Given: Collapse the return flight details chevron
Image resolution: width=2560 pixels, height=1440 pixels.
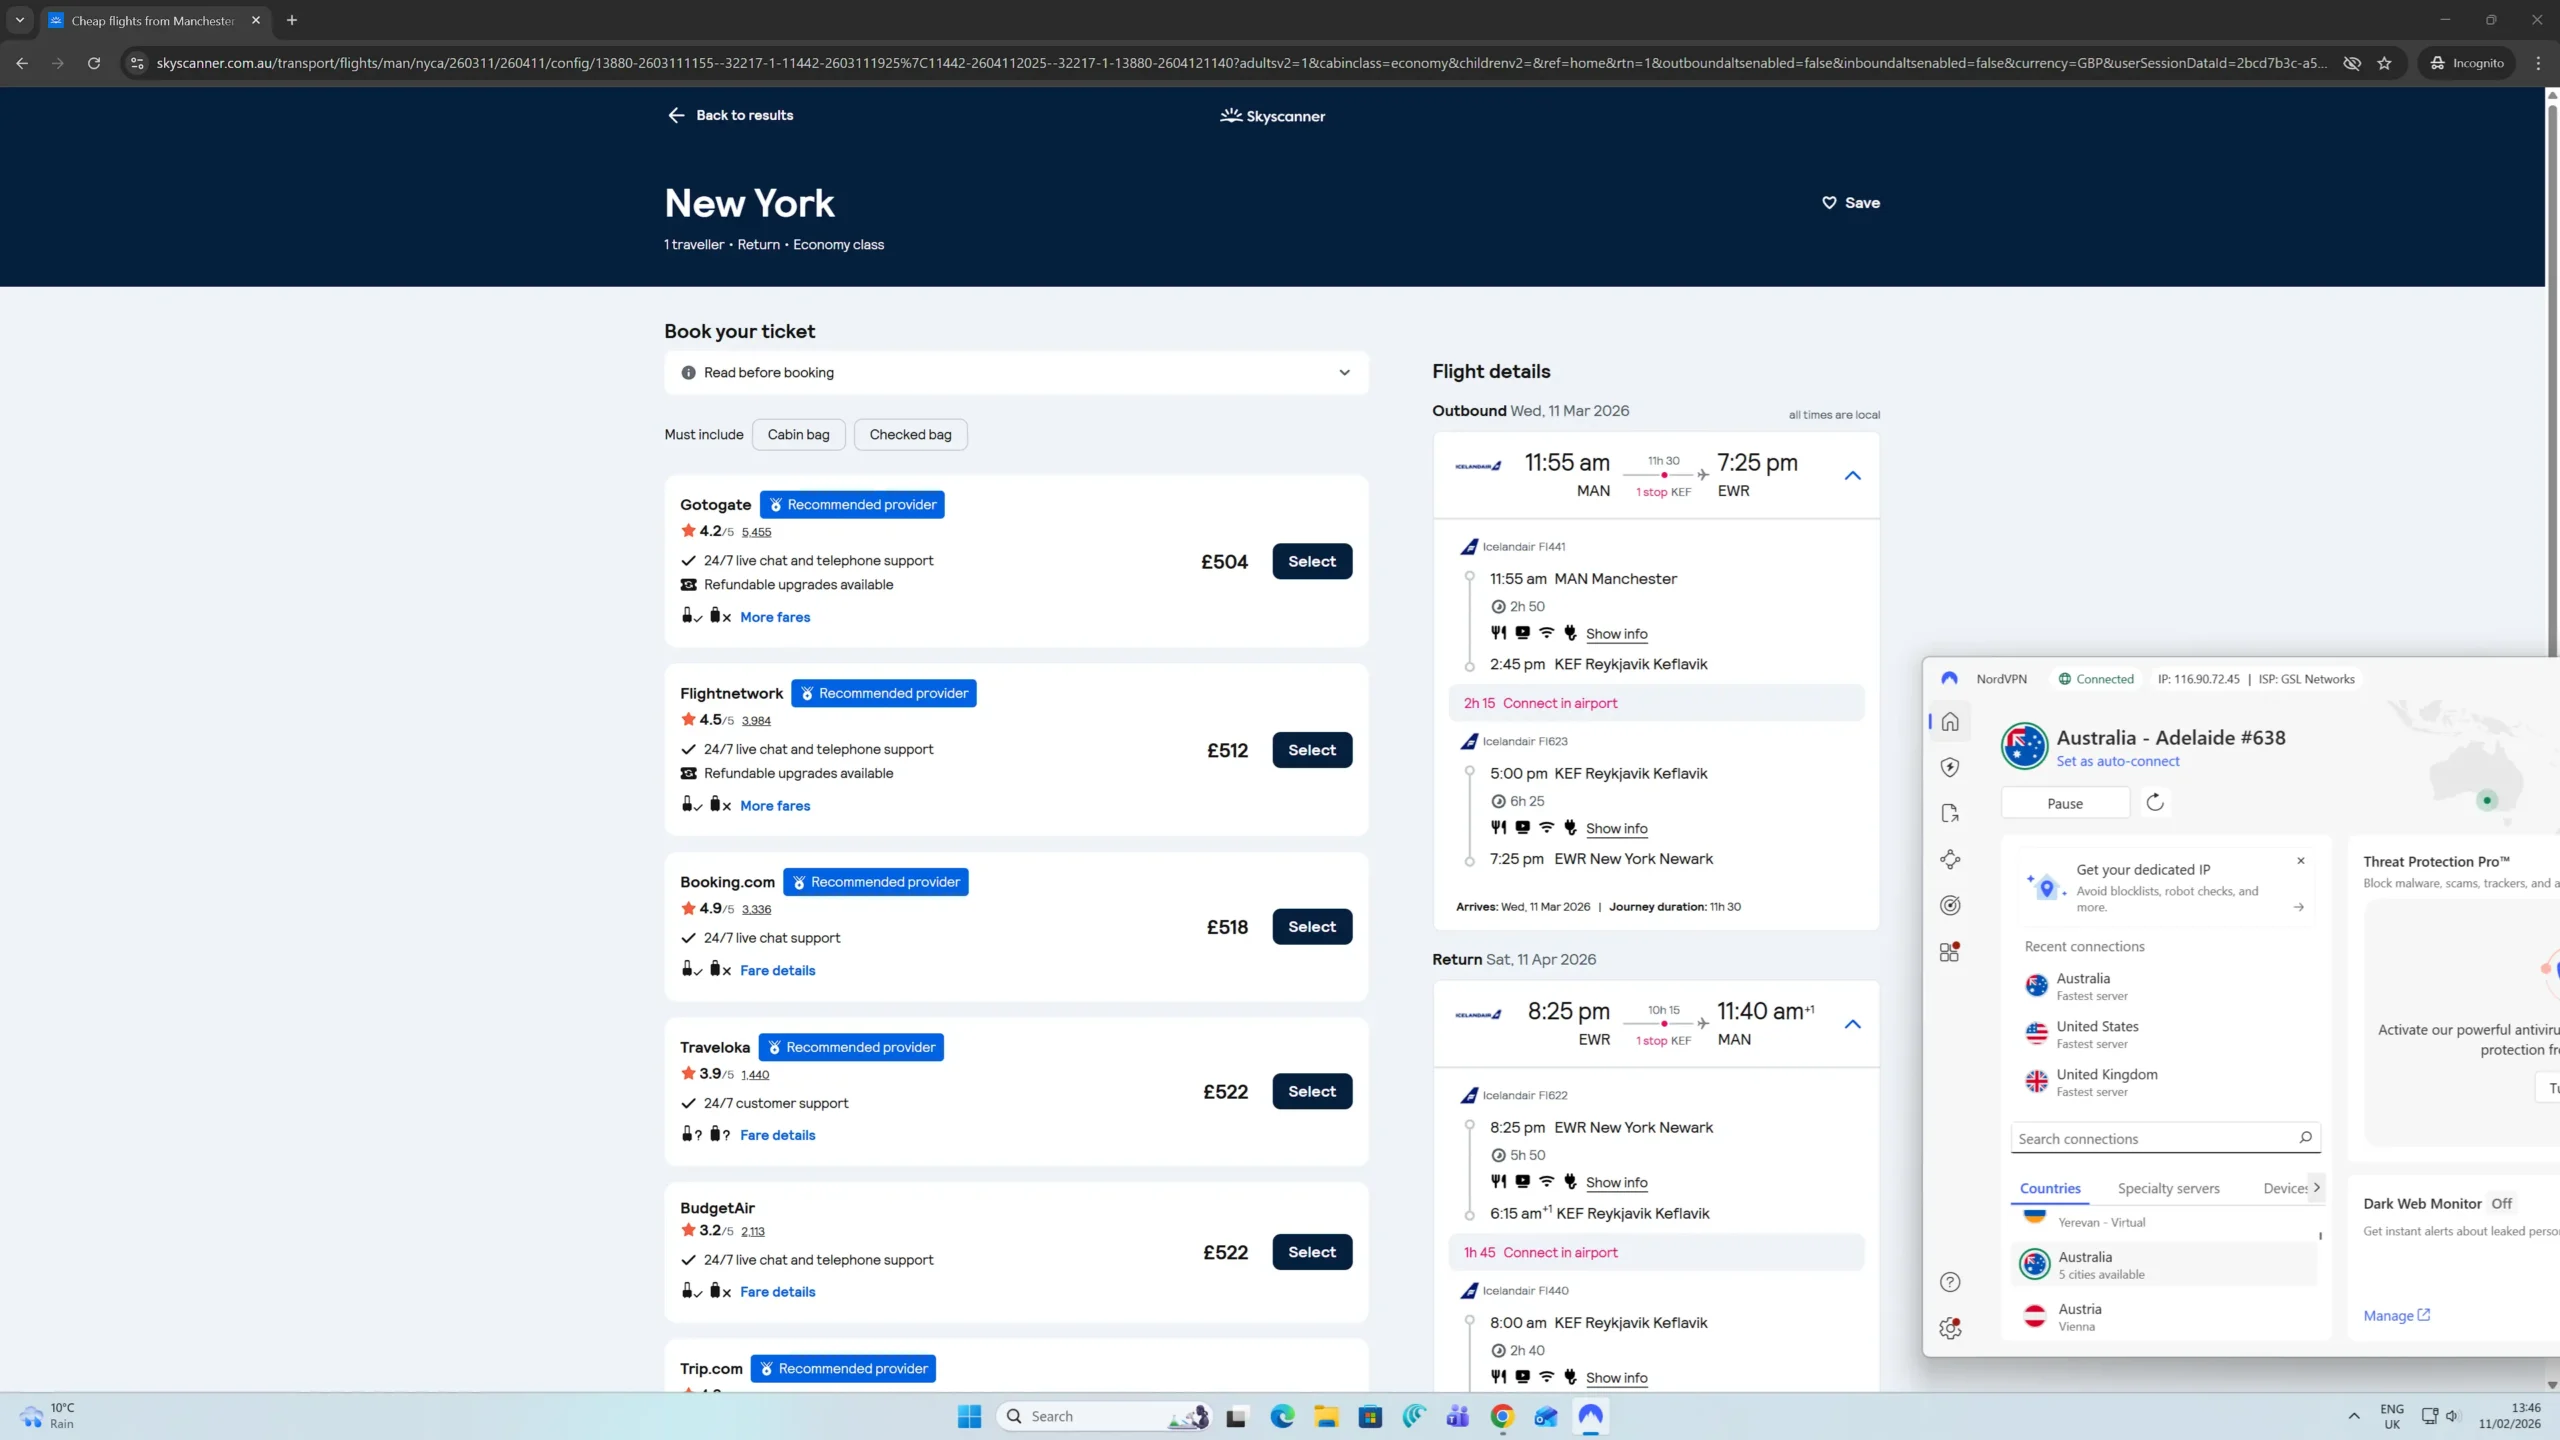Looking at the screenshot, I should click(x=1852, y=1025).
